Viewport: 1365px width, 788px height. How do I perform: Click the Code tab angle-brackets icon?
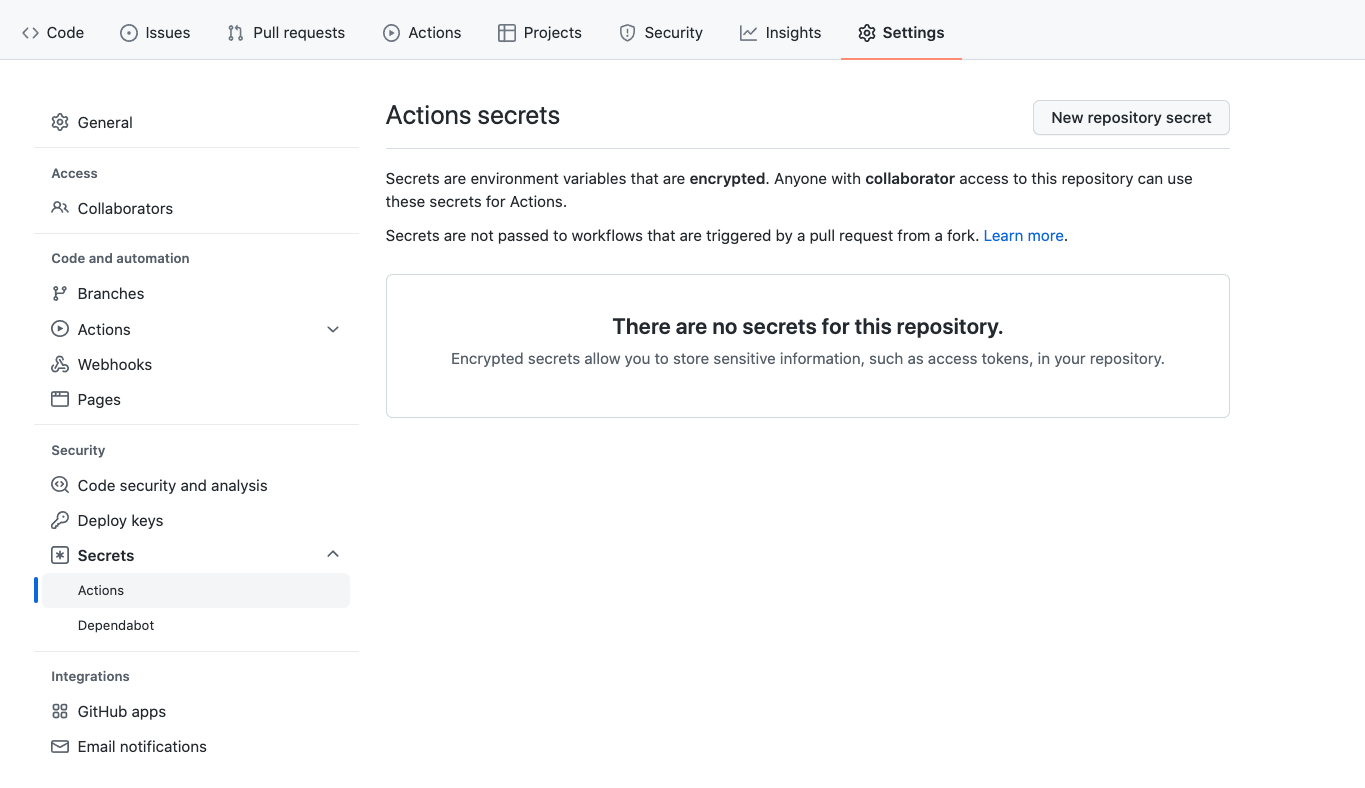[30, 33]
